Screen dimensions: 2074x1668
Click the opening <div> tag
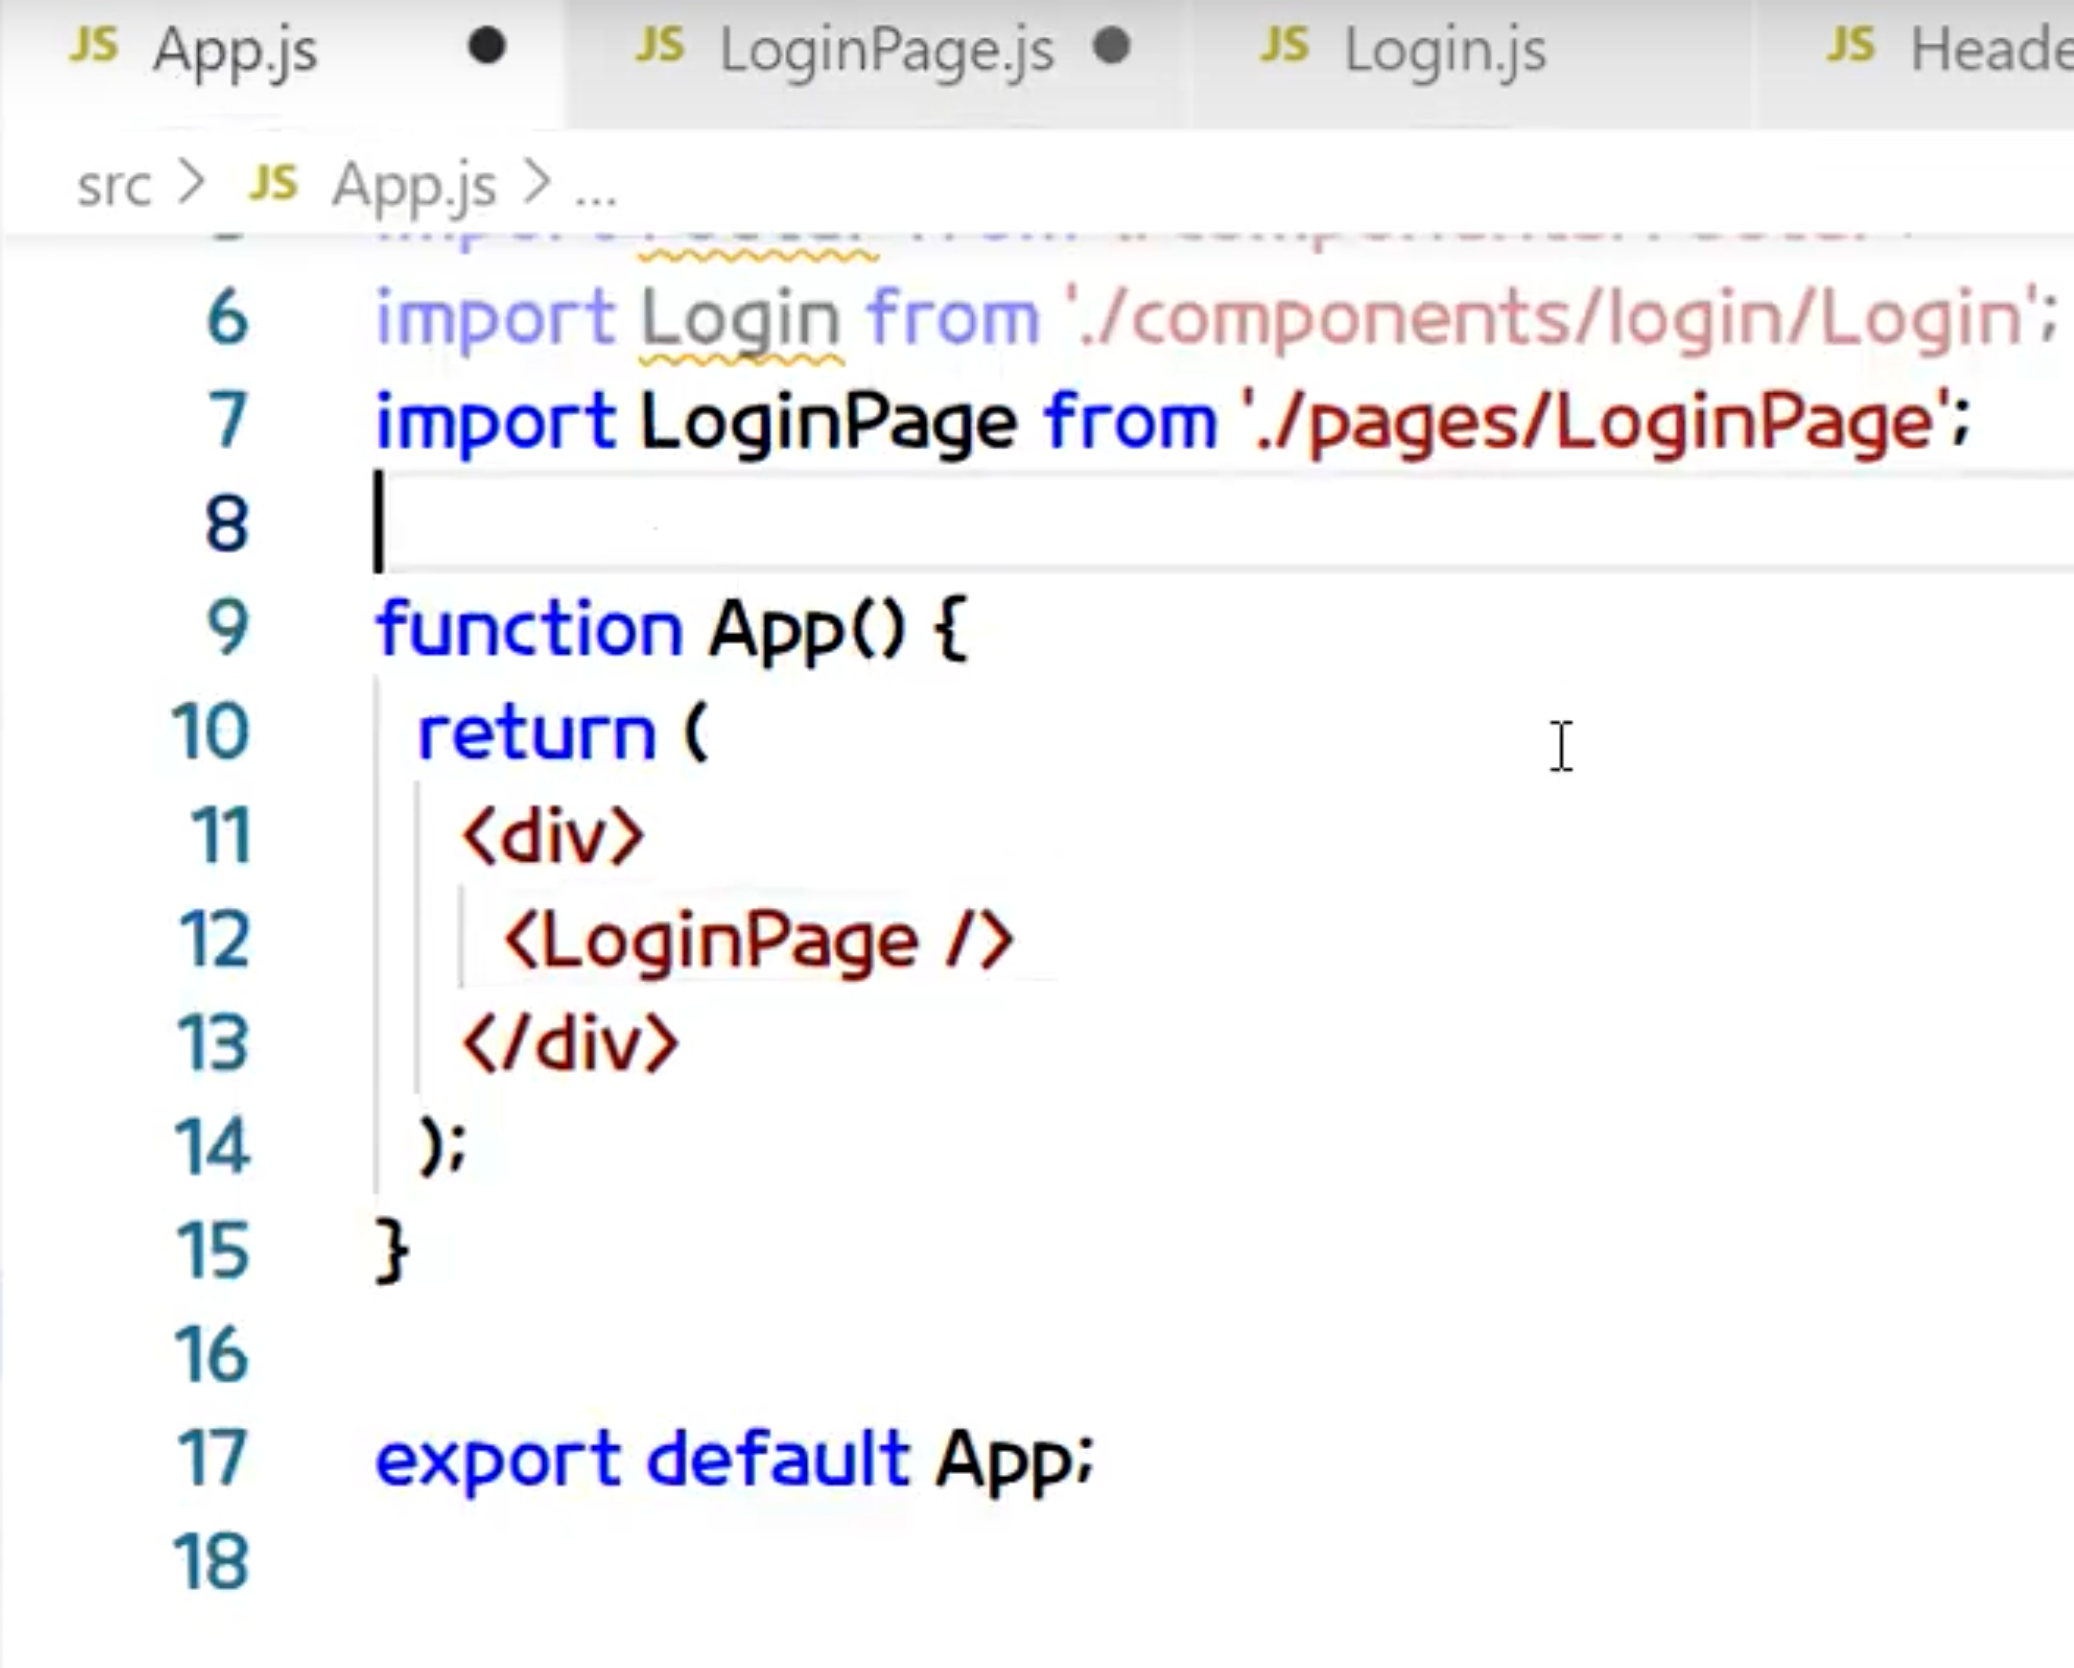point(552,836)
